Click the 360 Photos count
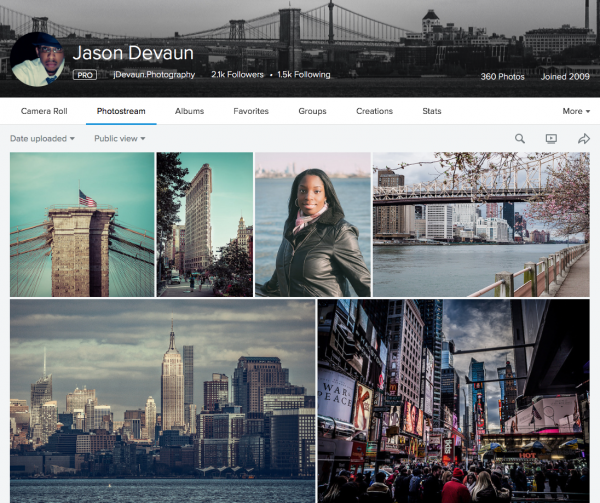Screen dimensions: 600x503 pyautogui.click(x=502, y=77)
